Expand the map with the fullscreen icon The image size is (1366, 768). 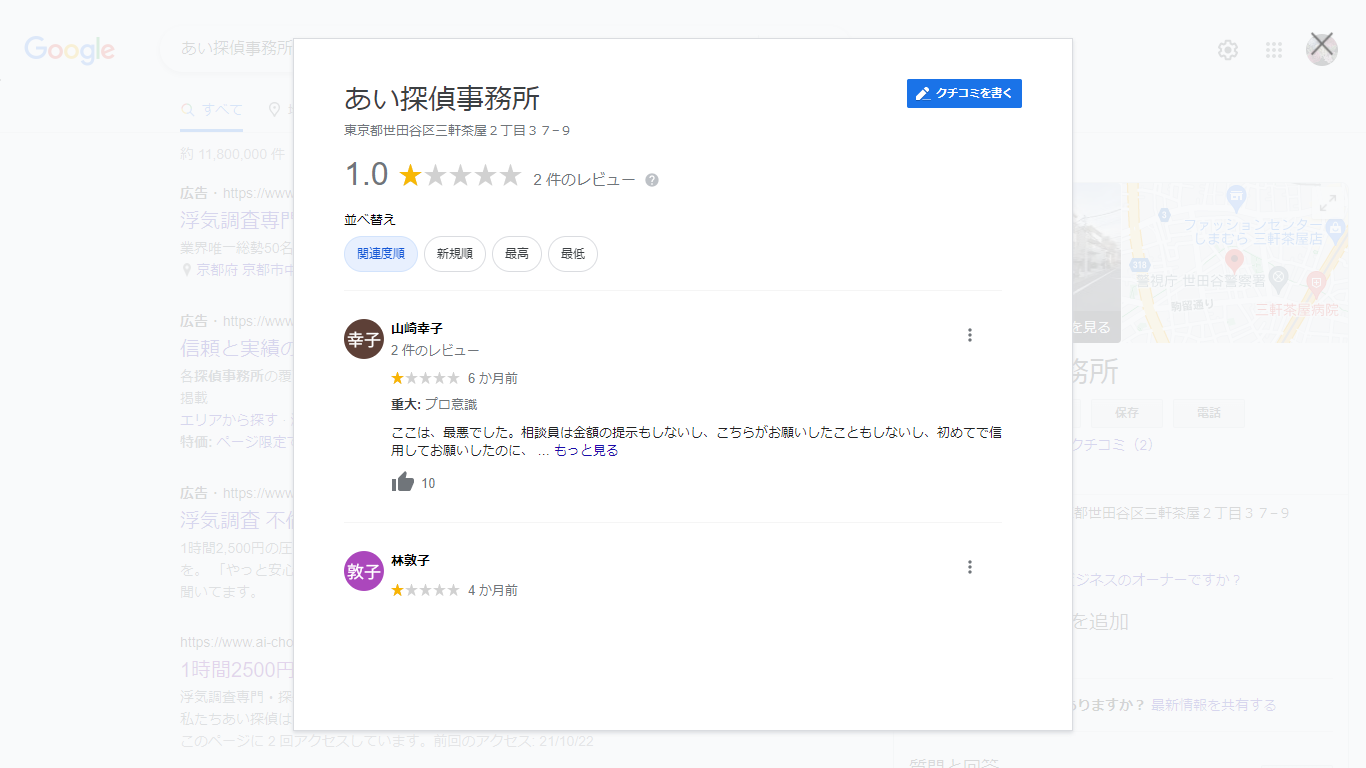(x=1328, y=203)
